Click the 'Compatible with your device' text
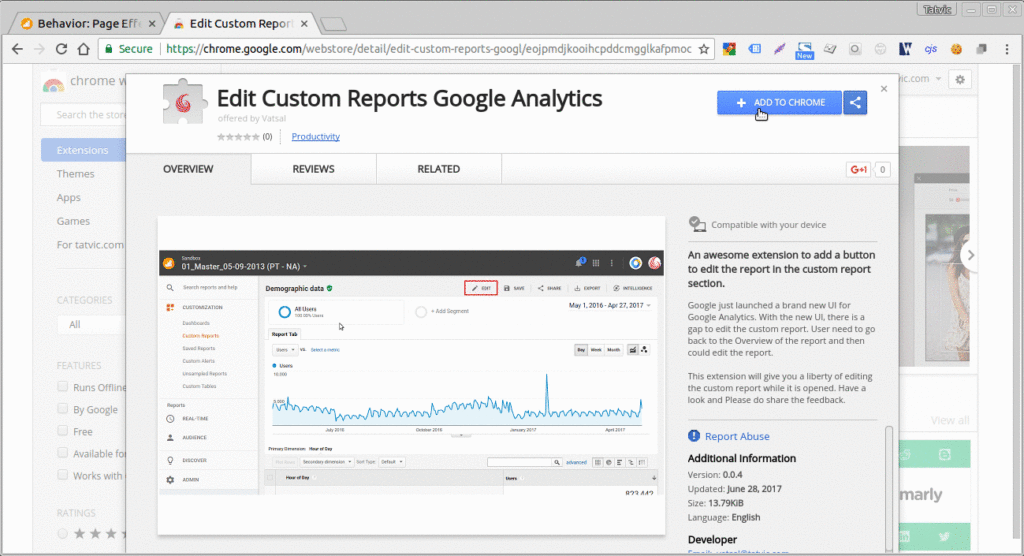The height and width of the screenshot is (556, 1024). click(769, 225)
